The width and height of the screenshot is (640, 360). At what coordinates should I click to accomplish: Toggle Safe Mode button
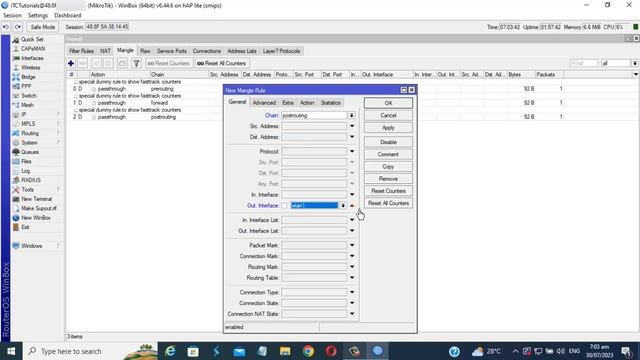42,27
